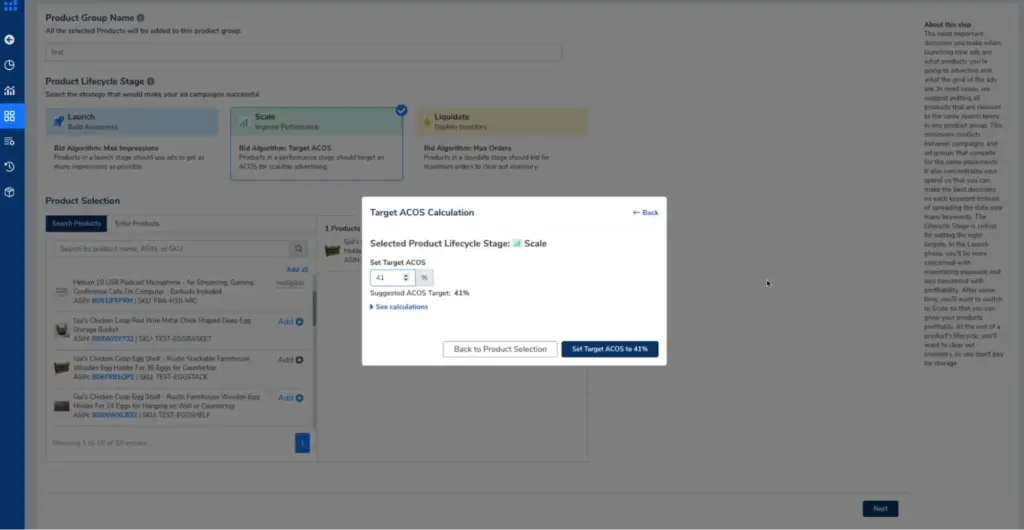Open the box inventory icon in sidebar
The image size is (1024, 530).
point(9,192)
